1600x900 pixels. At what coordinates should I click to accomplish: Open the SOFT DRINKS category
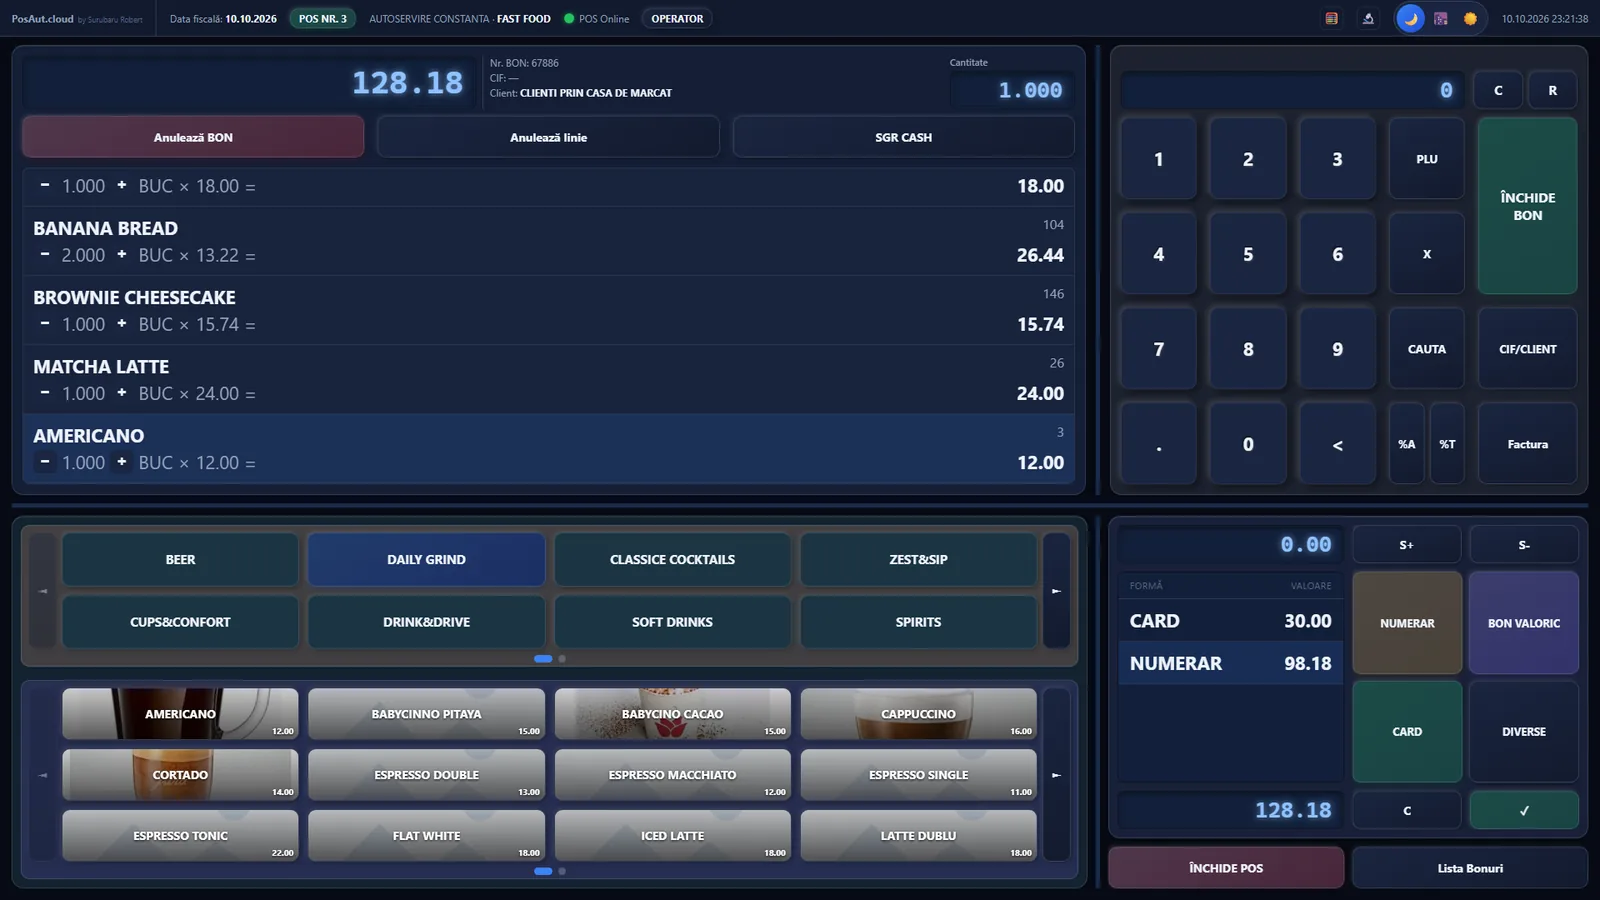[x=672, y=622]
